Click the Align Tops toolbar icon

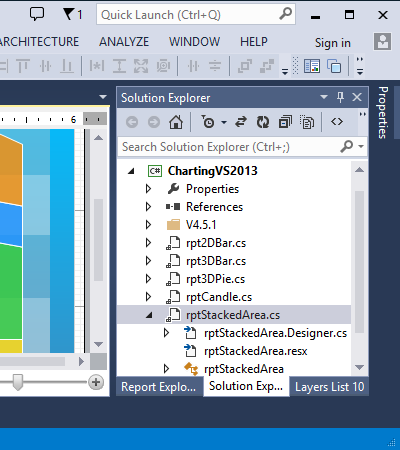click(x=23, y=66)
